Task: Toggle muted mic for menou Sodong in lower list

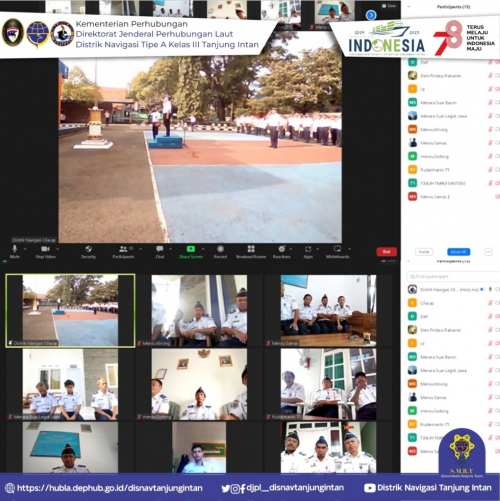Action: [x=490, y=411]
